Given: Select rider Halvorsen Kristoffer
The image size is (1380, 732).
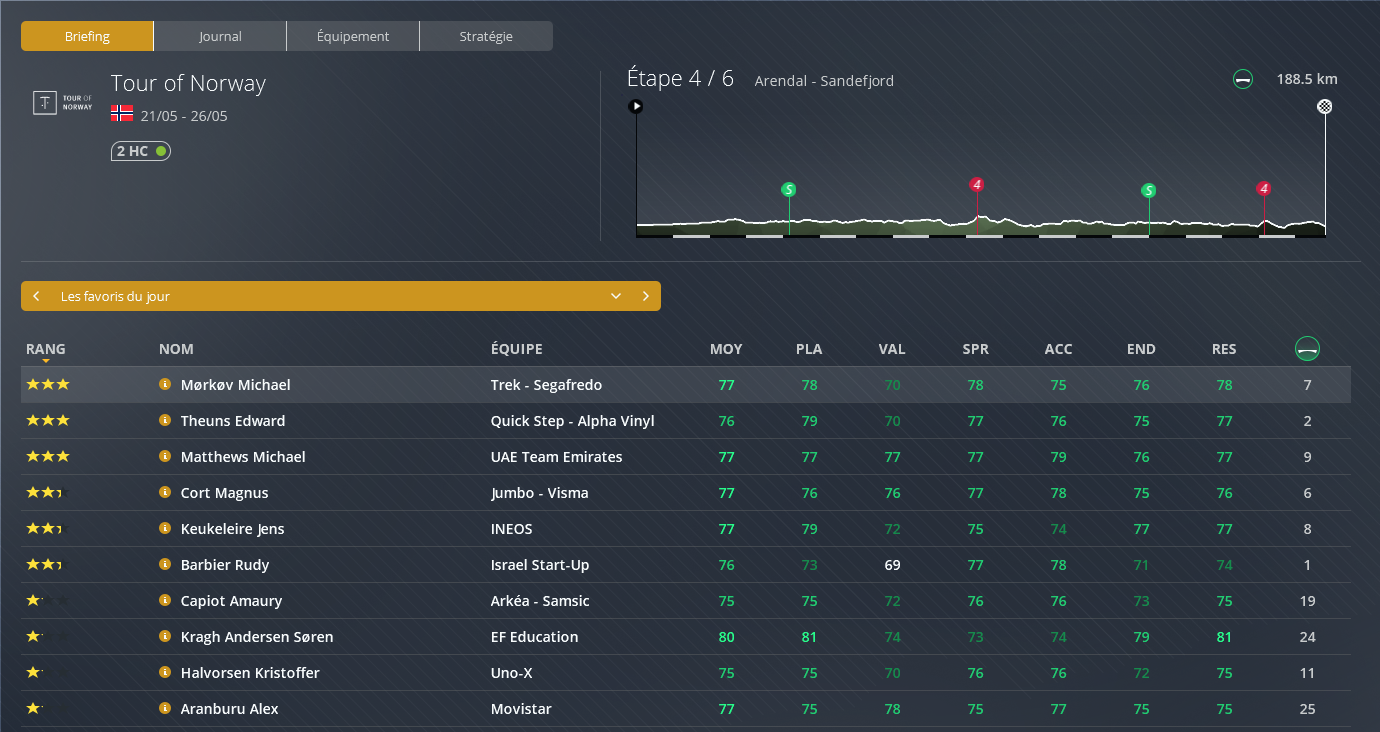Looking at the screenshot, I should [x=250, y=673].
